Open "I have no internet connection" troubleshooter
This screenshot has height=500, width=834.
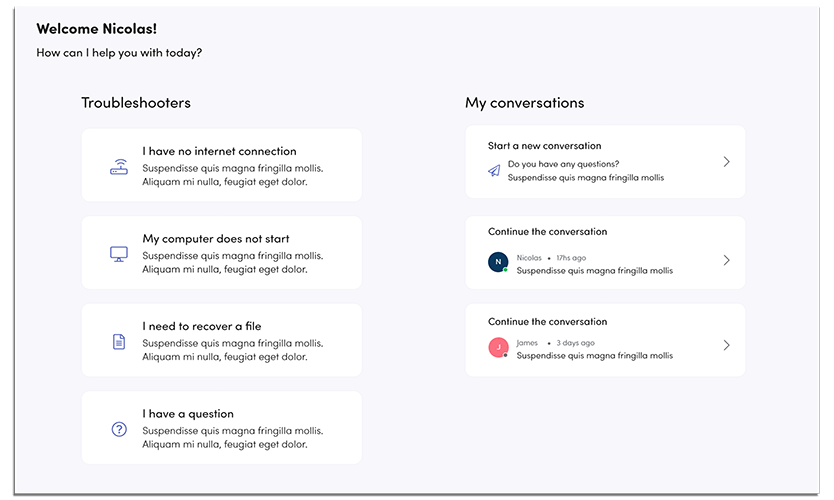219,152
